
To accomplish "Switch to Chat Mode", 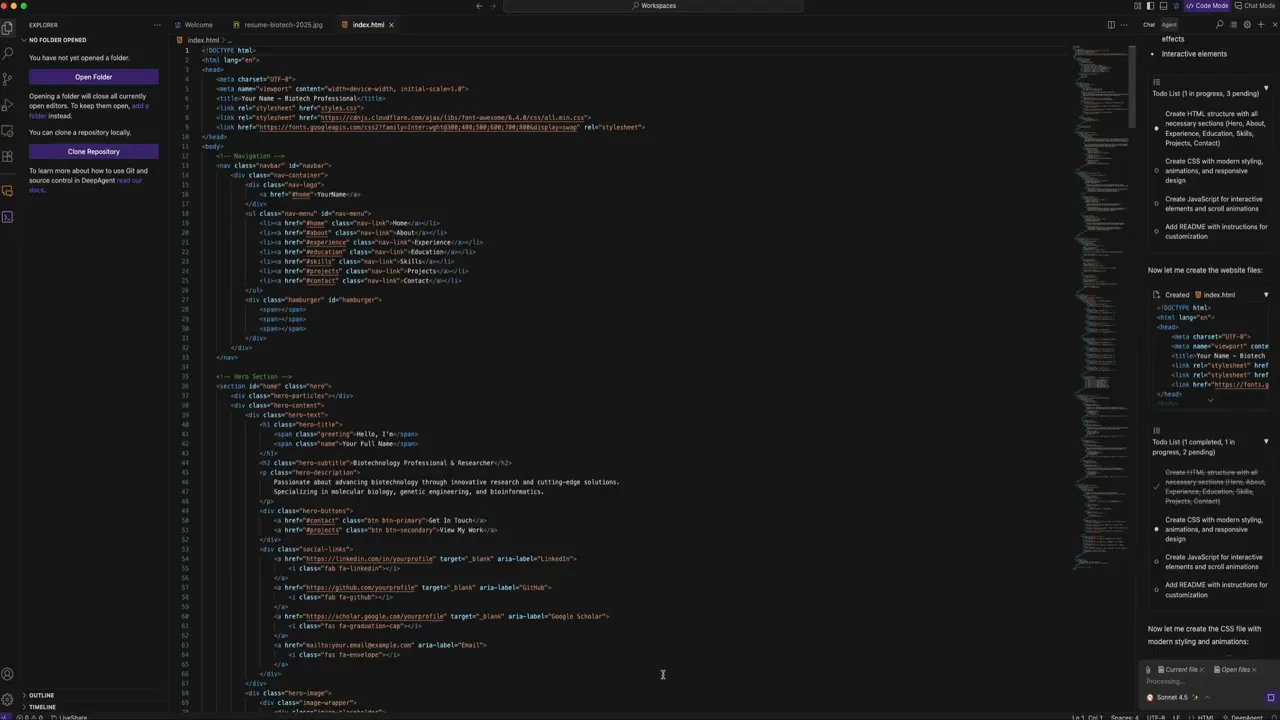I will pyautogui.click(x=1255, y=6).
